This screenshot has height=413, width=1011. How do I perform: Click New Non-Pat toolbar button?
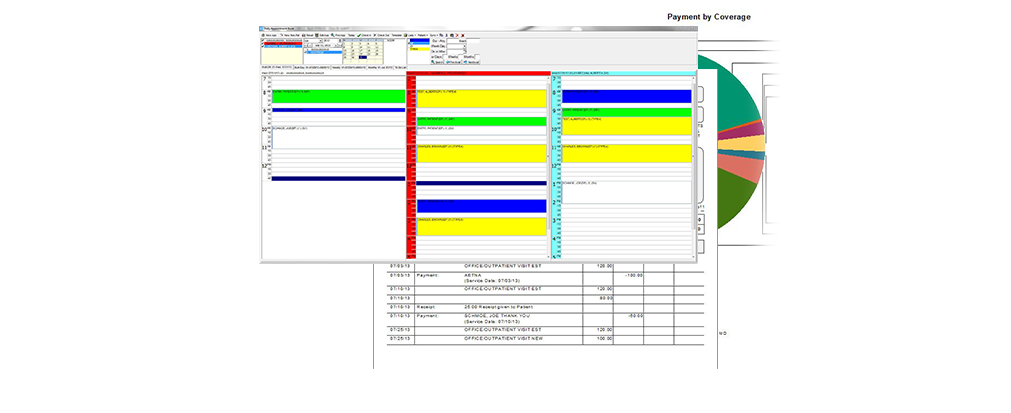click(x=288, y=35)
